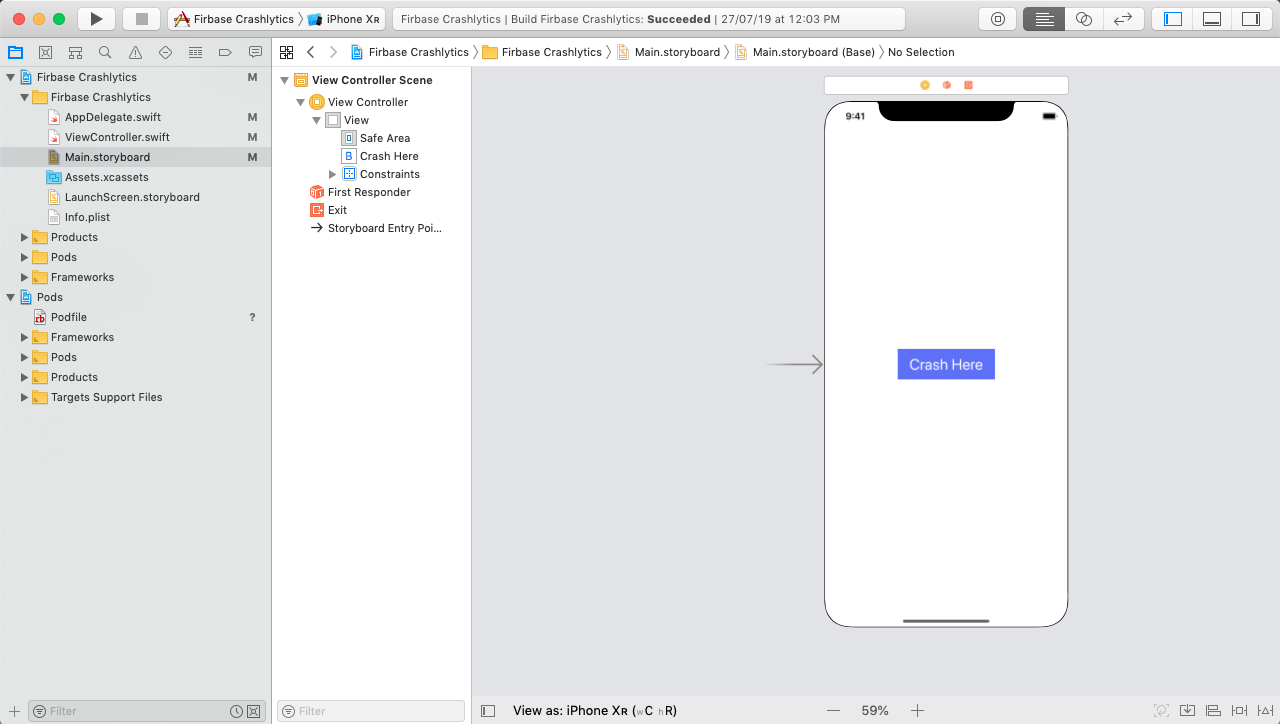
Task: Zoom in the canvas with plus button
Action: tap(917, 711)
